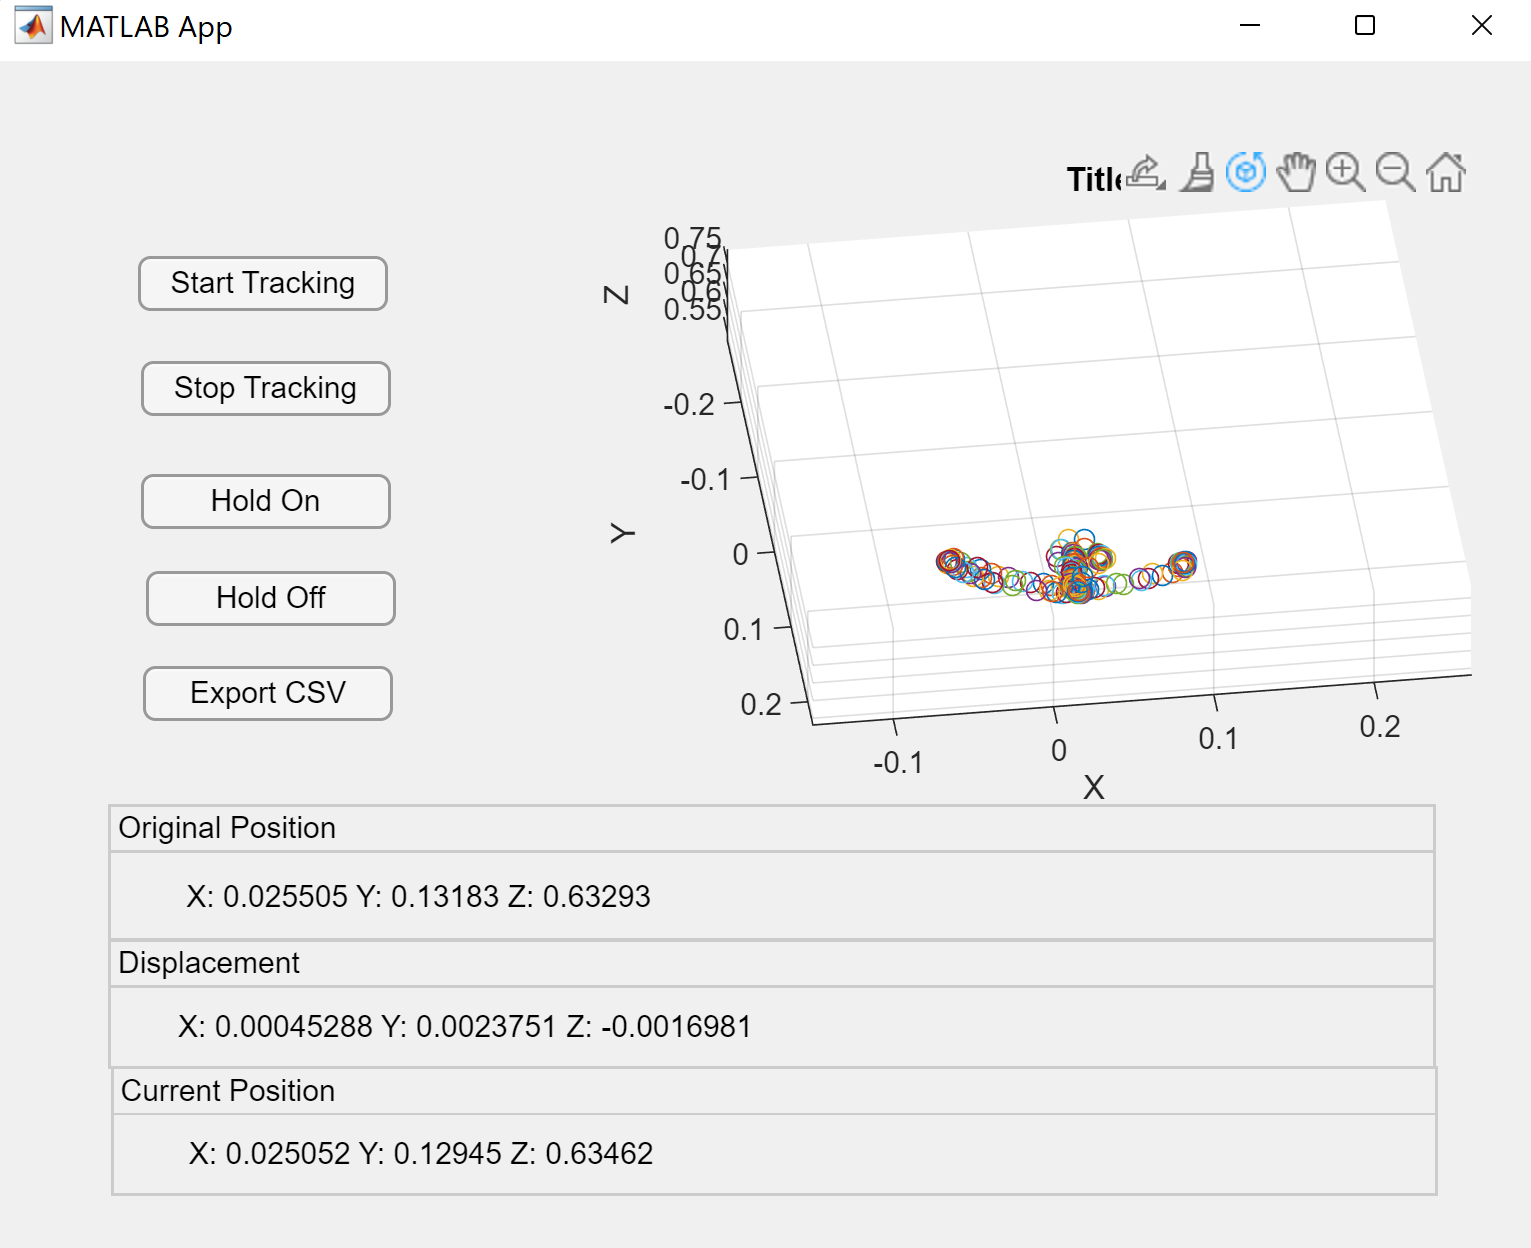Click Y axis tick label 0.1
The image size is (1531, 1248).
point(743,630)
